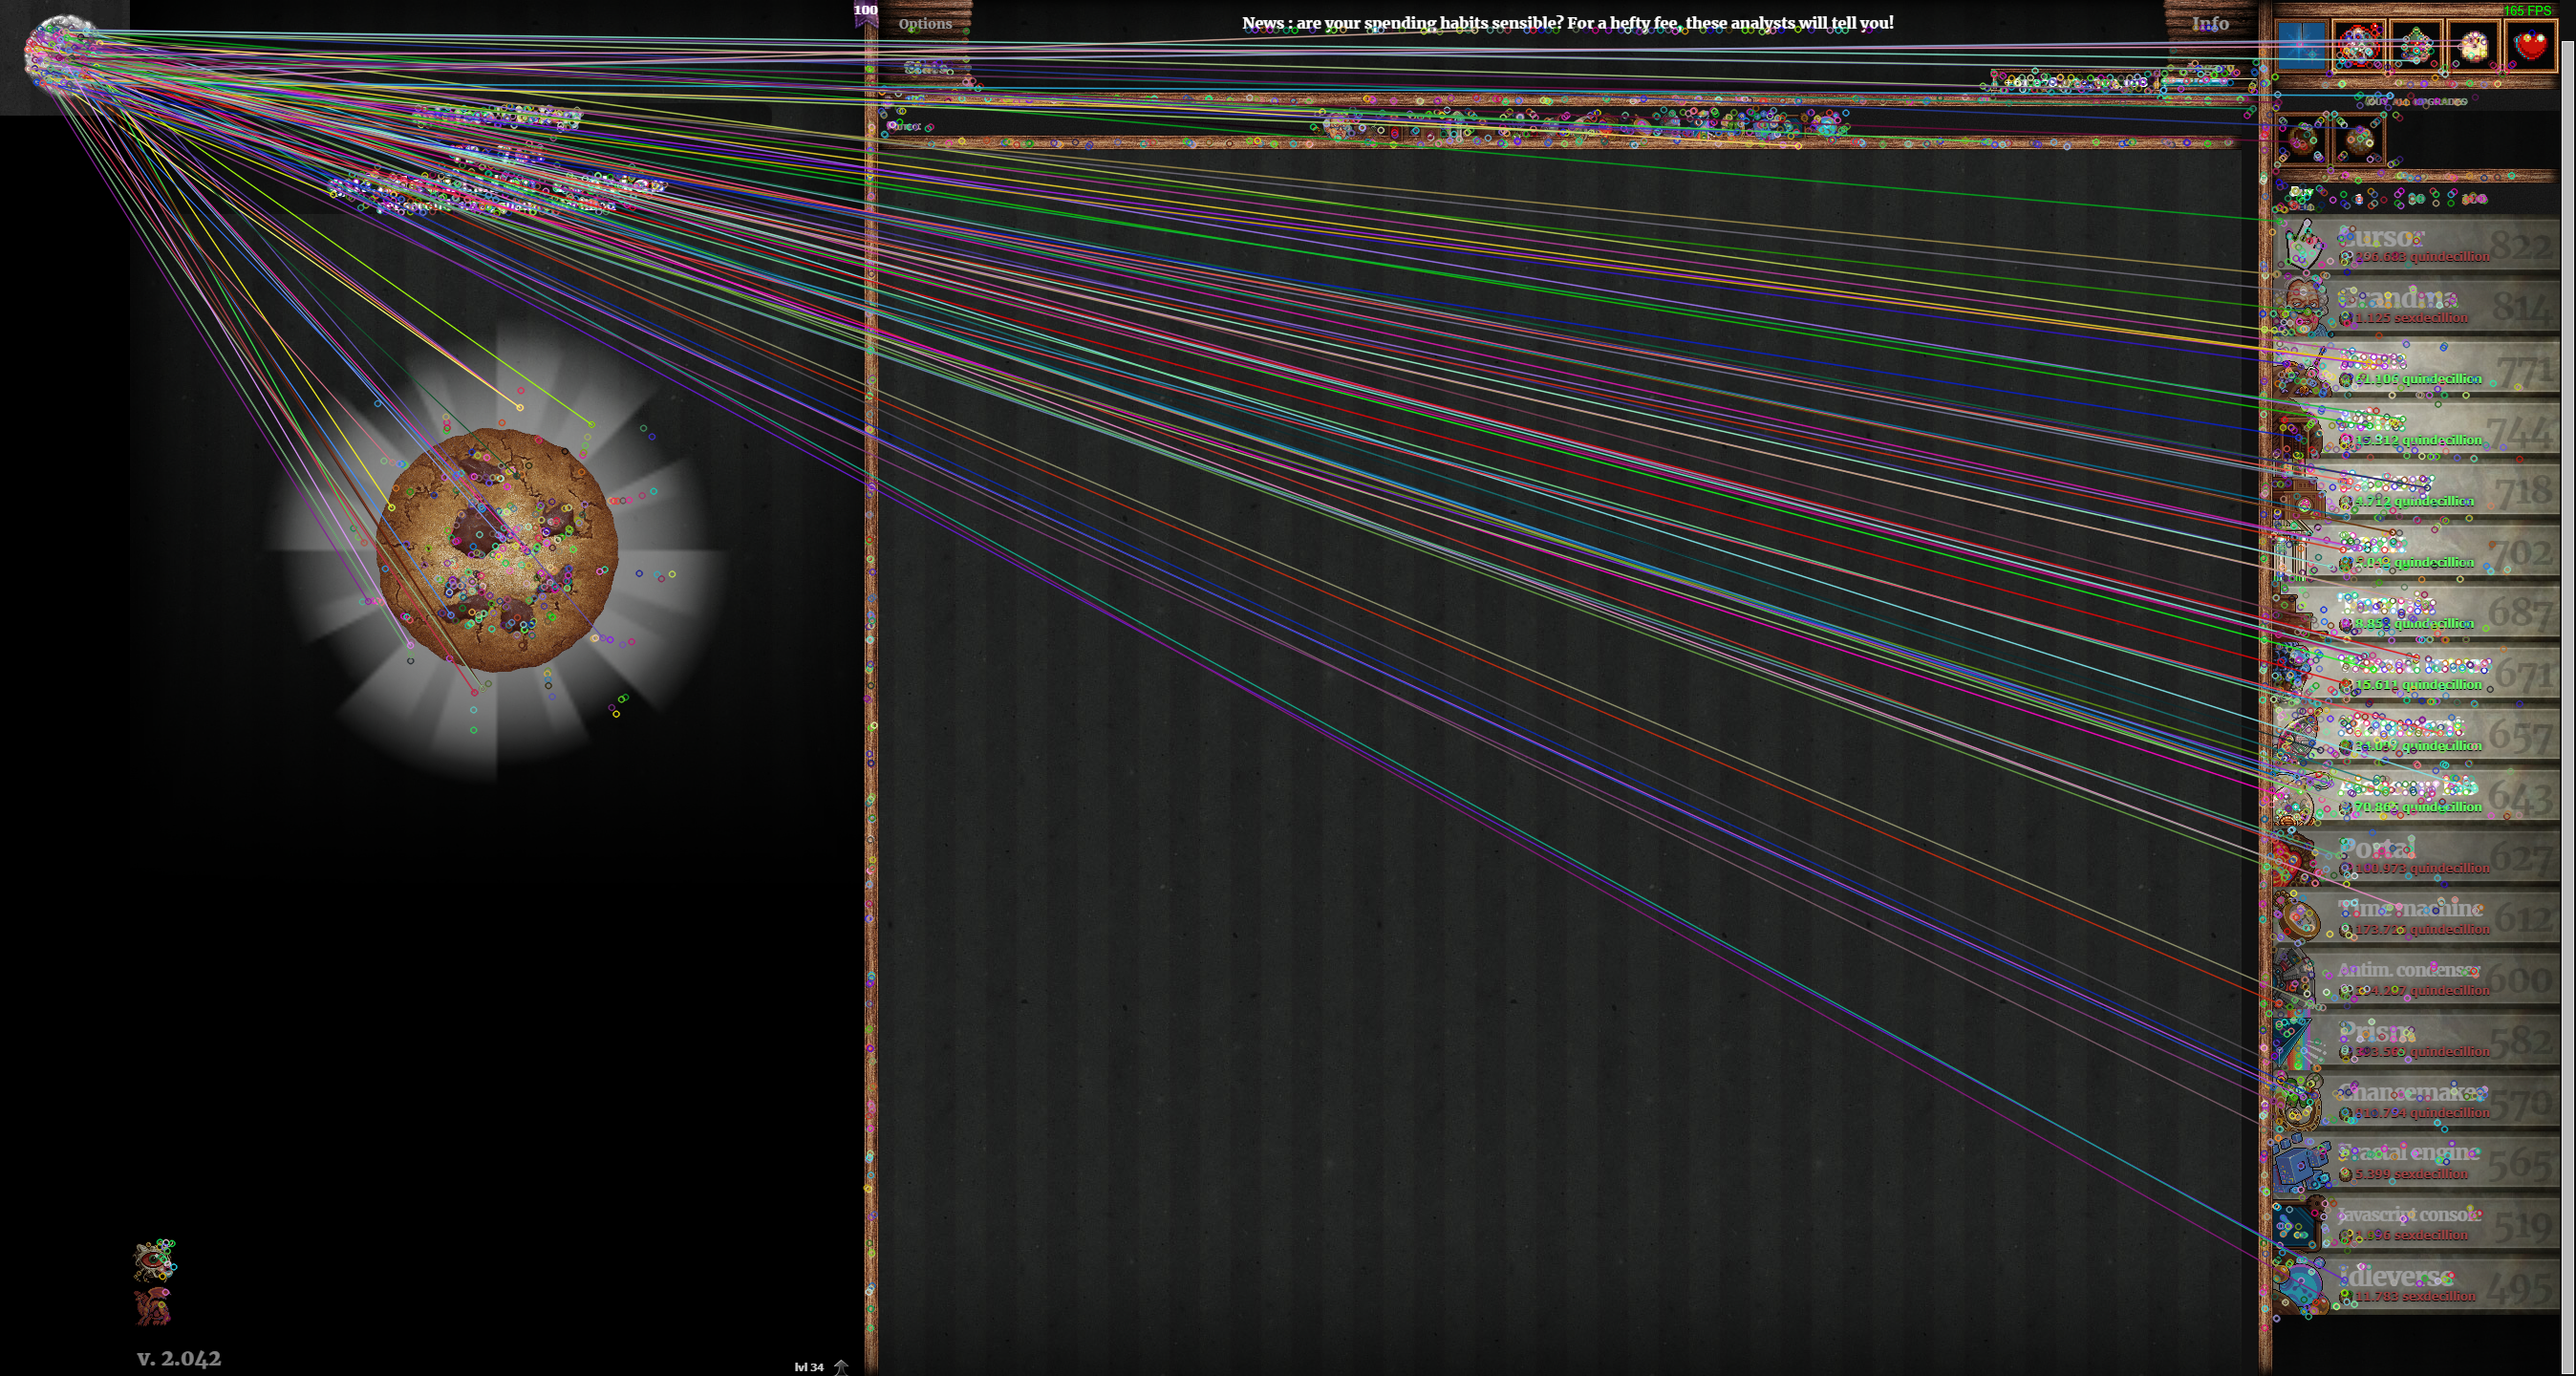This screenshot has height=1376, width=2576.
Task: Click the scrolling news ticker text
Action: (x=1567, y=23)
